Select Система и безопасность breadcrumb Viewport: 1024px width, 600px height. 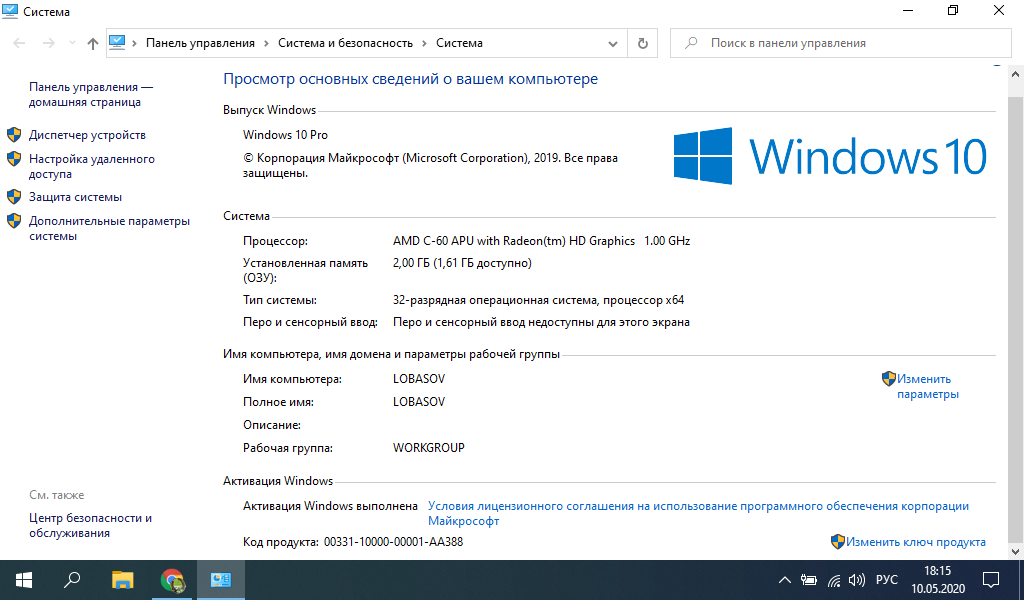[345, 43]
